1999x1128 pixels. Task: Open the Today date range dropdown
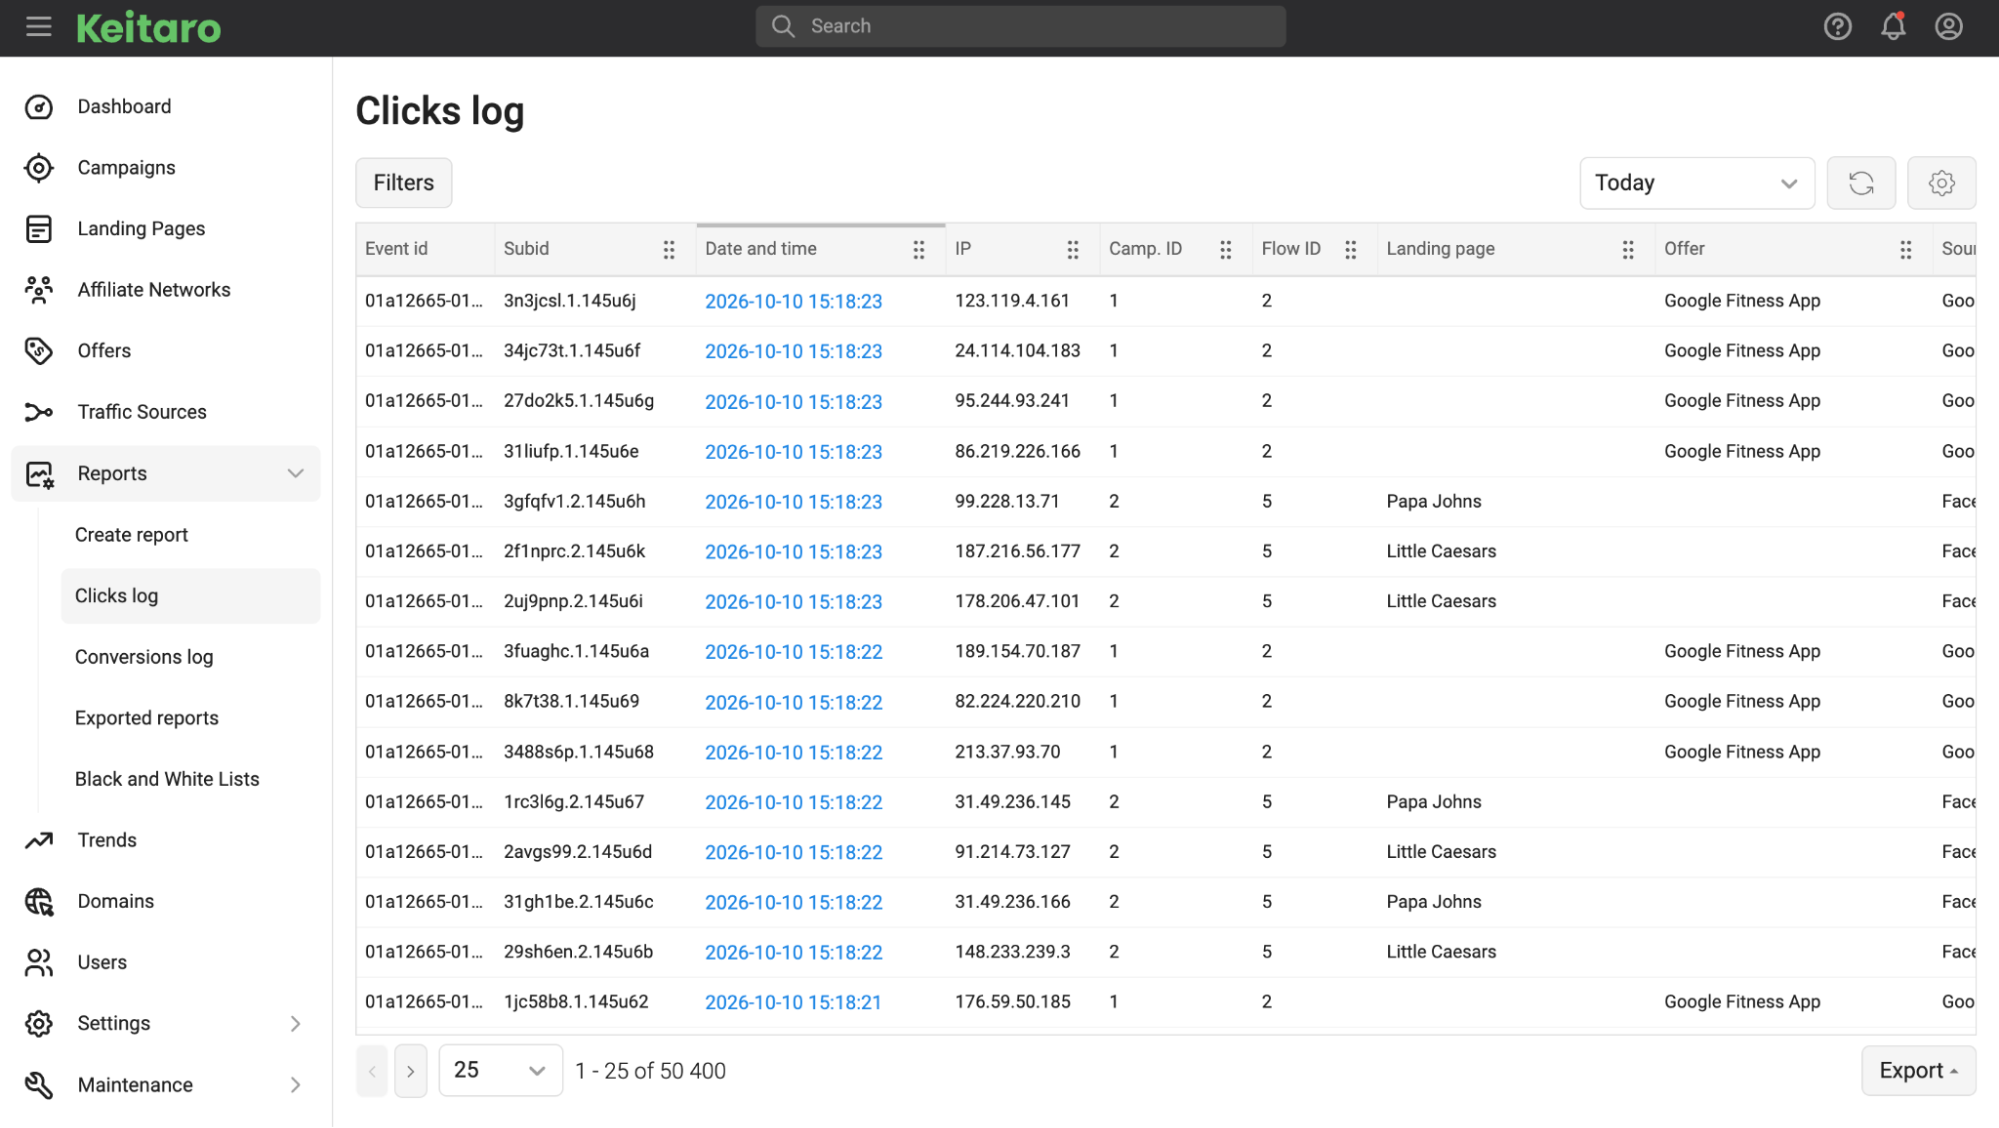(x=1697, y=183)
